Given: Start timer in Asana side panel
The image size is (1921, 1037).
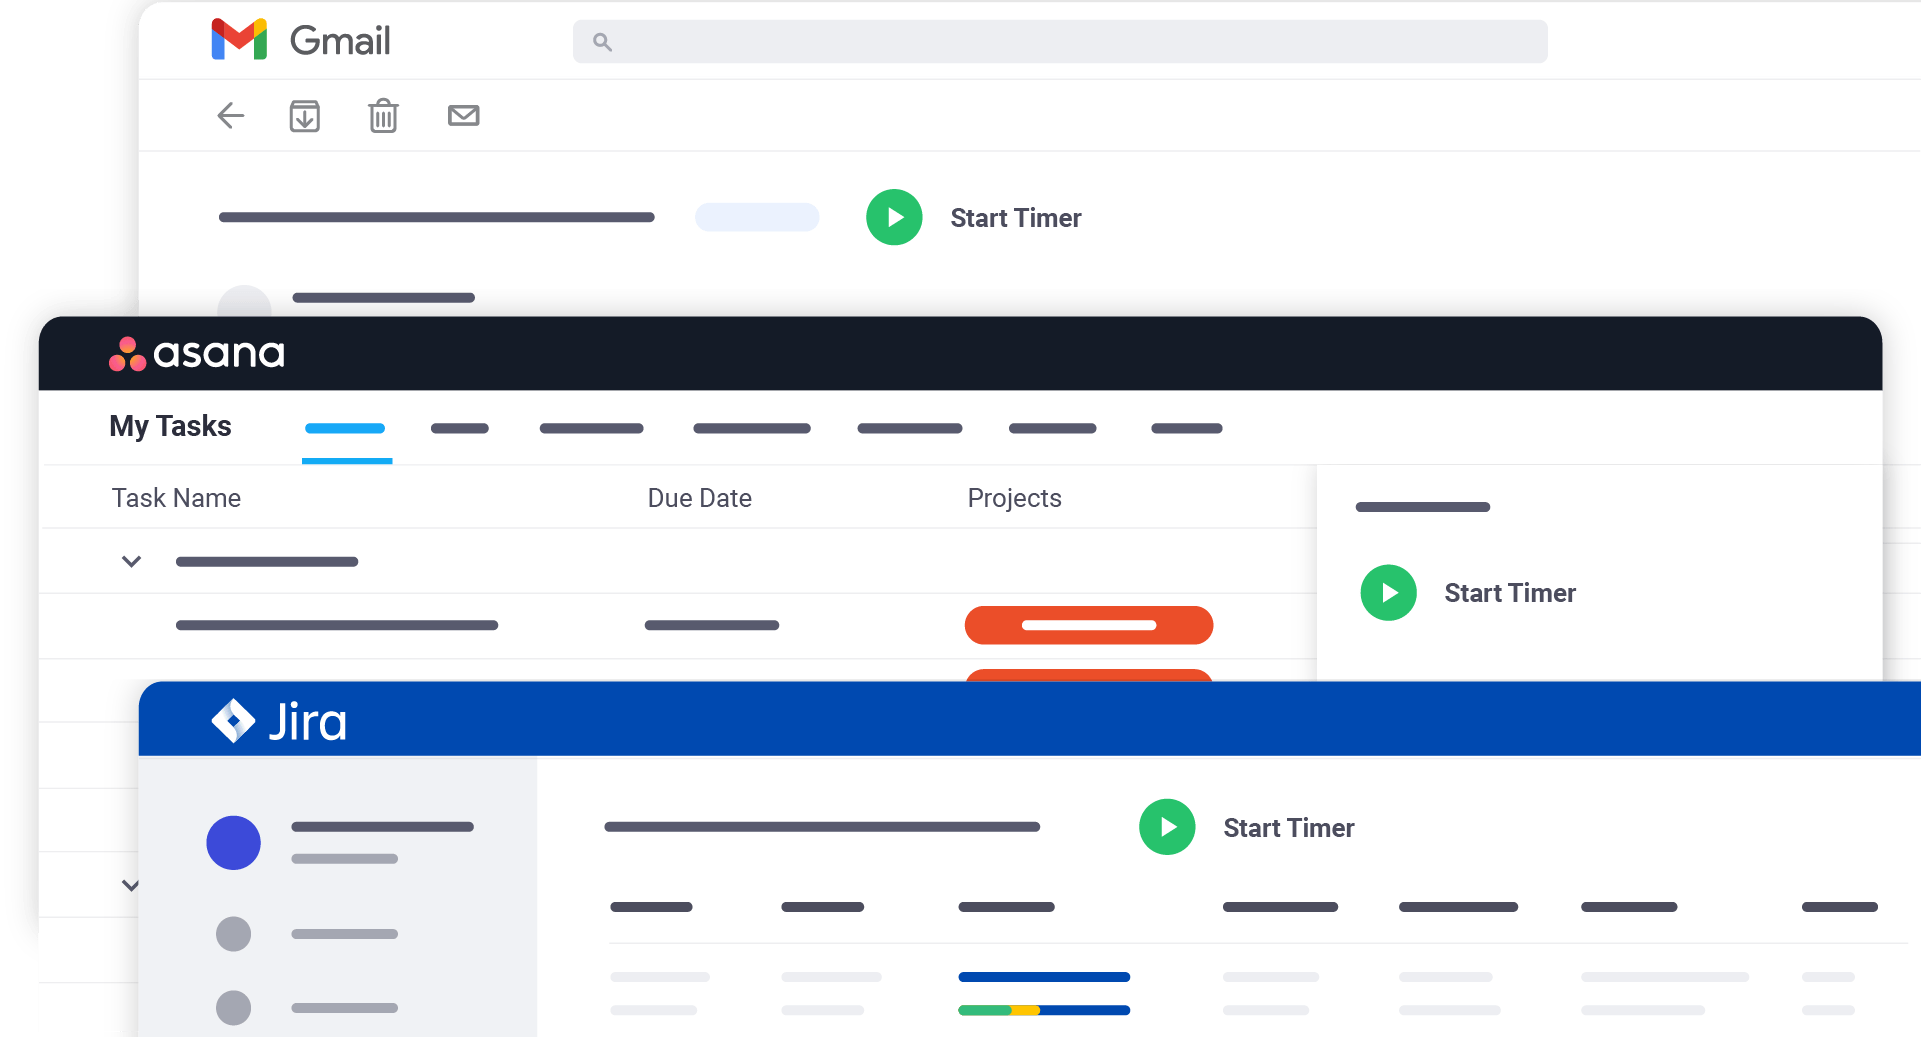Looking at the screenshot, I should pyautogui.click(x=1388, y=593).
